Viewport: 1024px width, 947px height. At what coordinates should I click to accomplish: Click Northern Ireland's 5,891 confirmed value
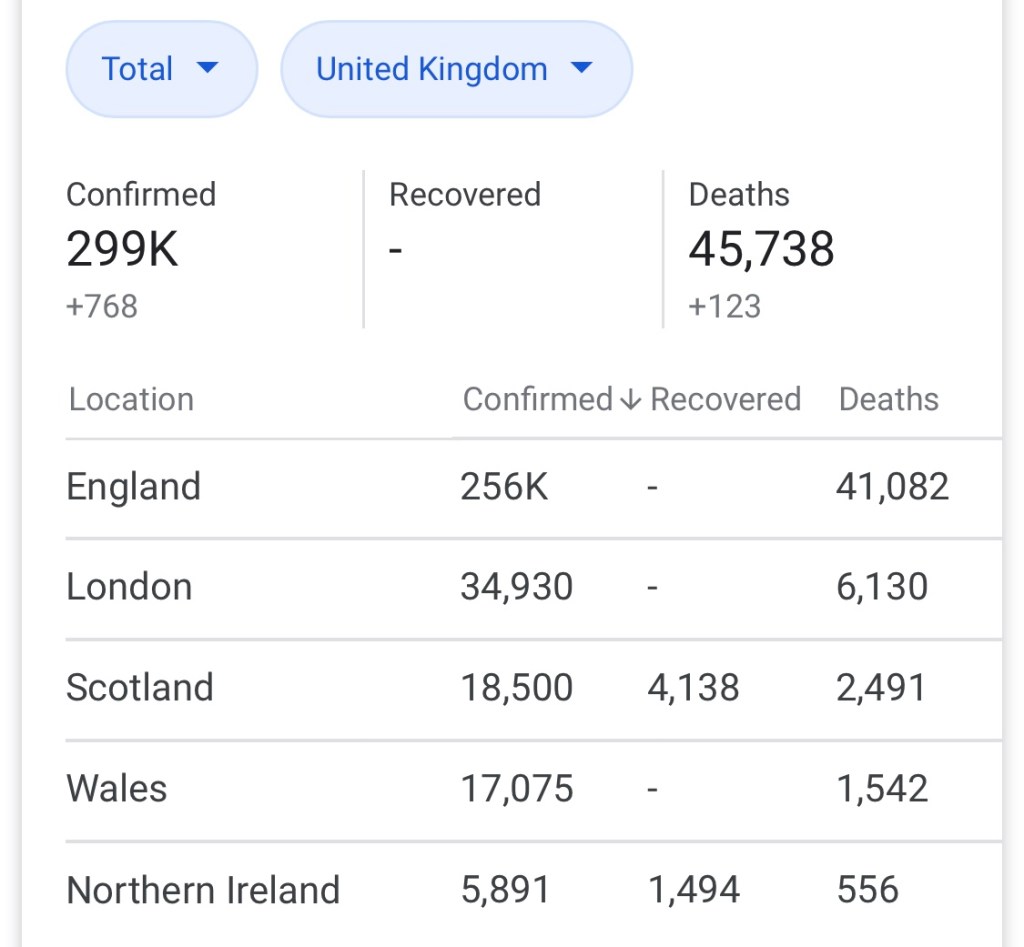point(505,890)
